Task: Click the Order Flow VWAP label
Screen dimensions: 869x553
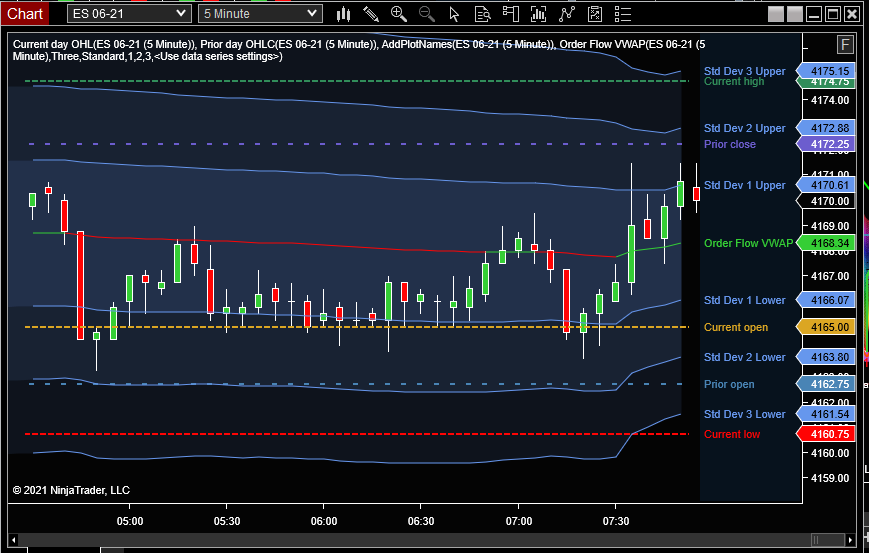Action: coord(748,243)
